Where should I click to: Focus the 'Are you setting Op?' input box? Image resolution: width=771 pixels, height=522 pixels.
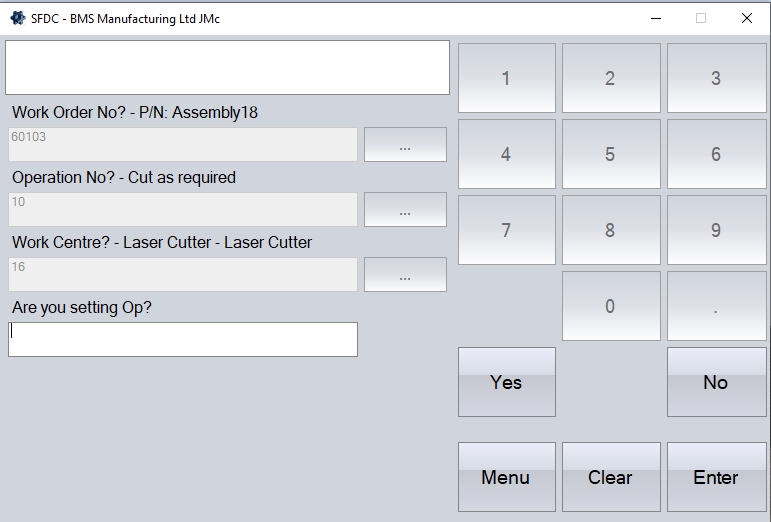[x=183, y=339]
